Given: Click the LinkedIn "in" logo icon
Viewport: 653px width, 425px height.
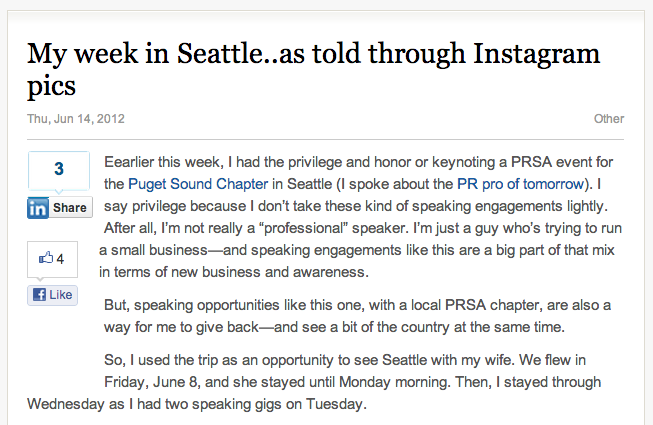Looking at the screenshot, I should (x=38, y=208).
